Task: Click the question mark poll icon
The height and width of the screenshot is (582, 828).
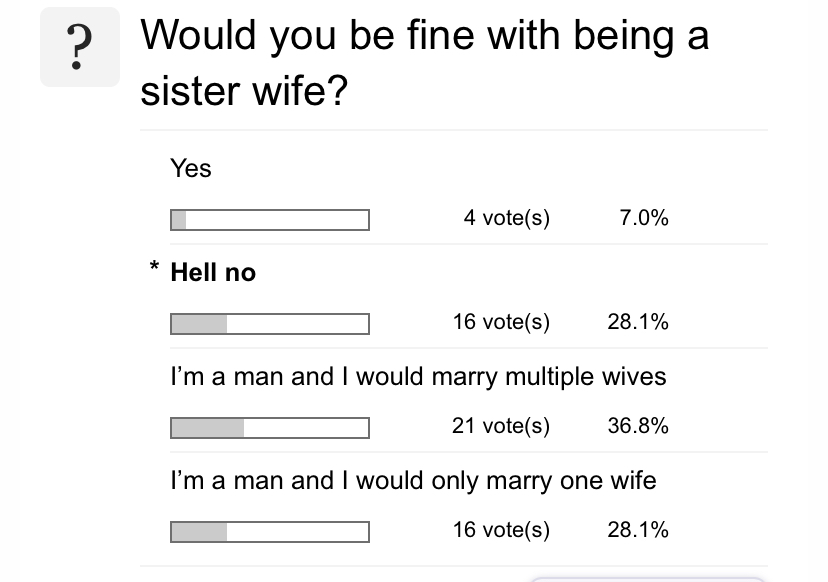Action: pyautogui.click(x=80, y=47)
